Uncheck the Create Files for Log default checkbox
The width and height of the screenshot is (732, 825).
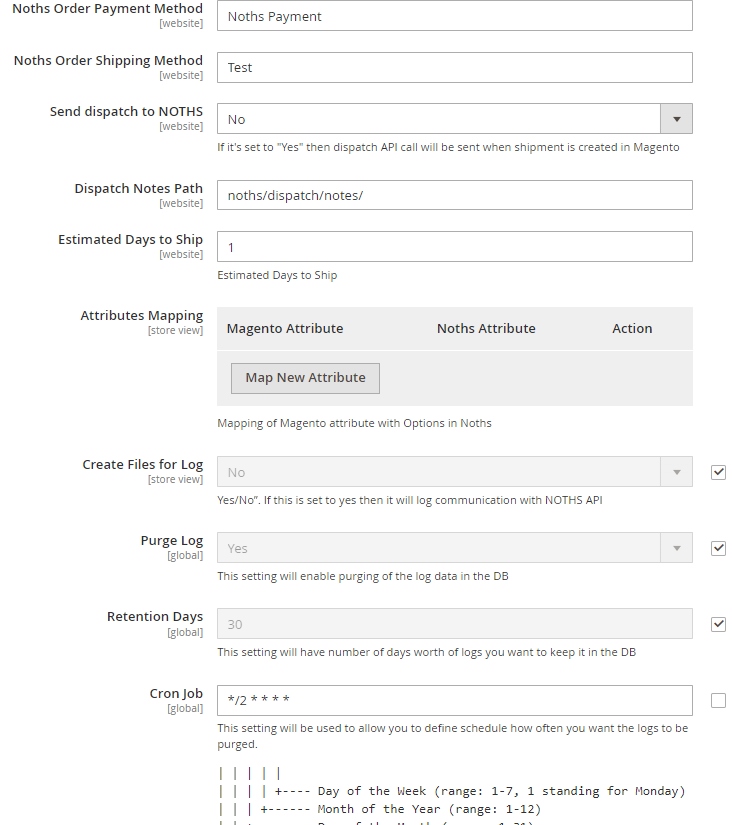(718, 472)
